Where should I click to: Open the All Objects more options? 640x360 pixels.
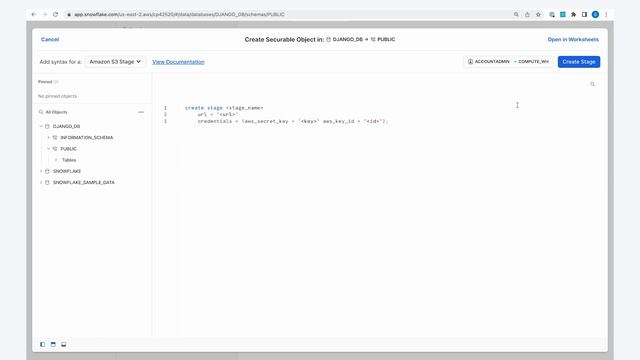(141, 112)
